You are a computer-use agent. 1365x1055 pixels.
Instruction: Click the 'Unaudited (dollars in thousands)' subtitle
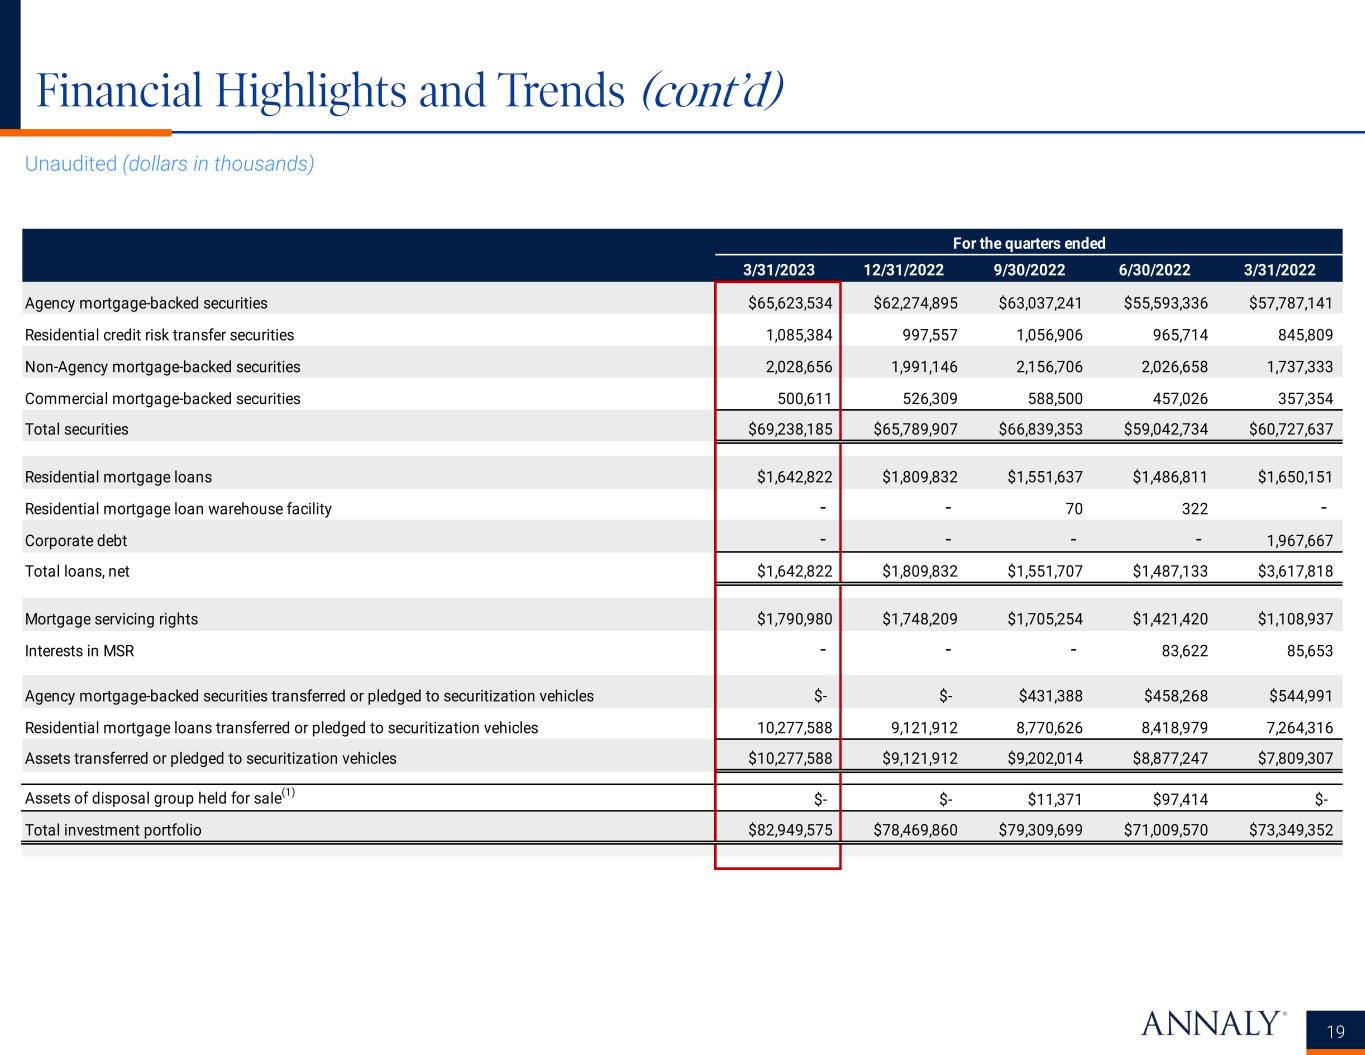tap(169, 164)
